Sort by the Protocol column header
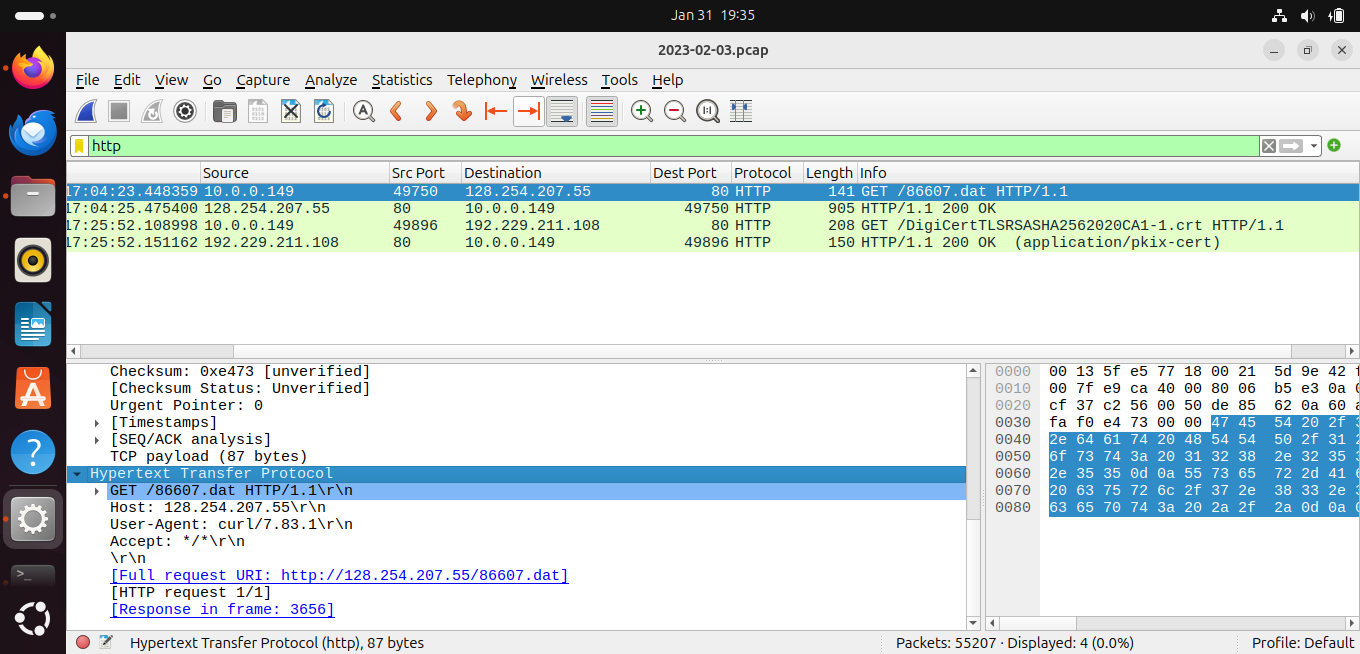 coord(767,173)
